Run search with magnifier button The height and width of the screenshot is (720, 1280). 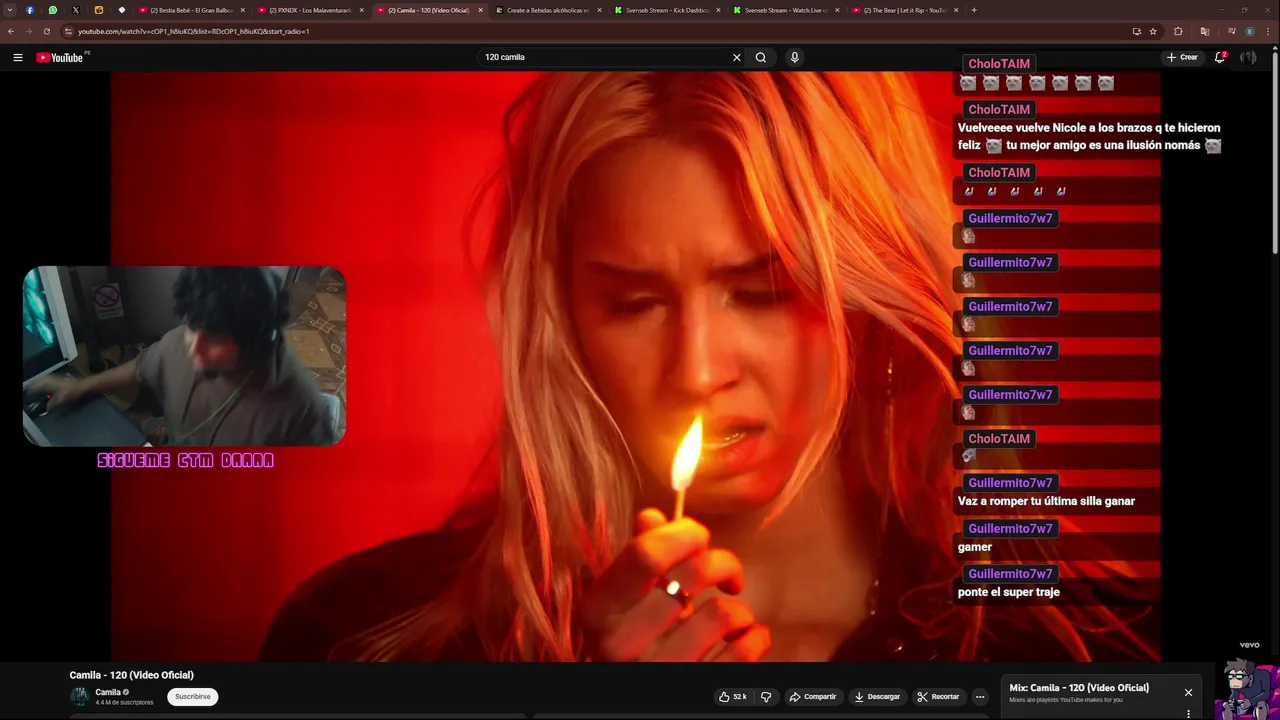(x=761, y=57)
